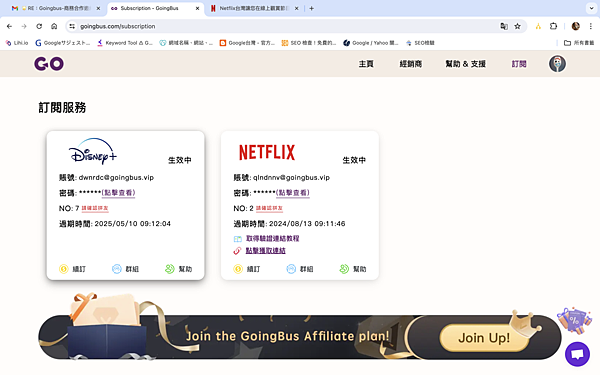
Task: Click Disney+ expiry 2025/05/10 09:12:04
Action: (132, 224)
